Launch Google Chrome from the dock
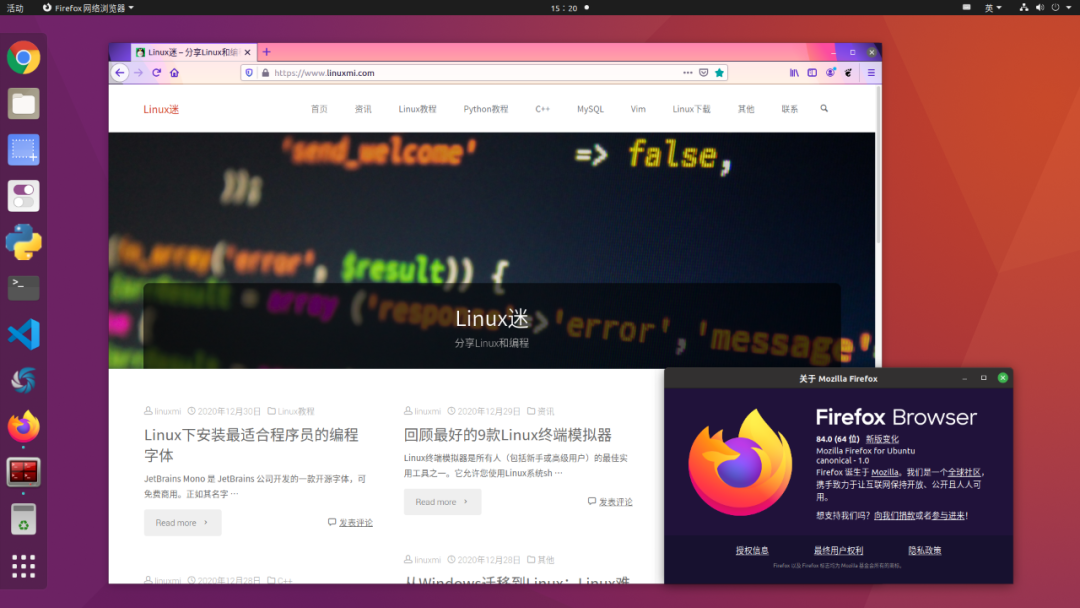The width and height of the screenshot is (1080, 608). (23, 58)
